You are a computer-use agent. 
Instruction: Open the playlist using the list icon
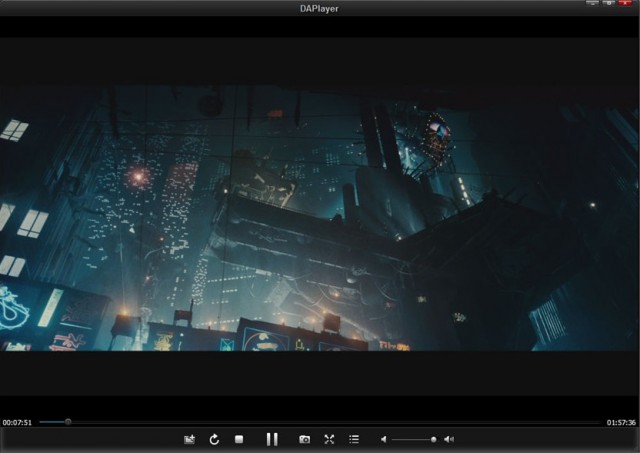[x=354, y=439]
